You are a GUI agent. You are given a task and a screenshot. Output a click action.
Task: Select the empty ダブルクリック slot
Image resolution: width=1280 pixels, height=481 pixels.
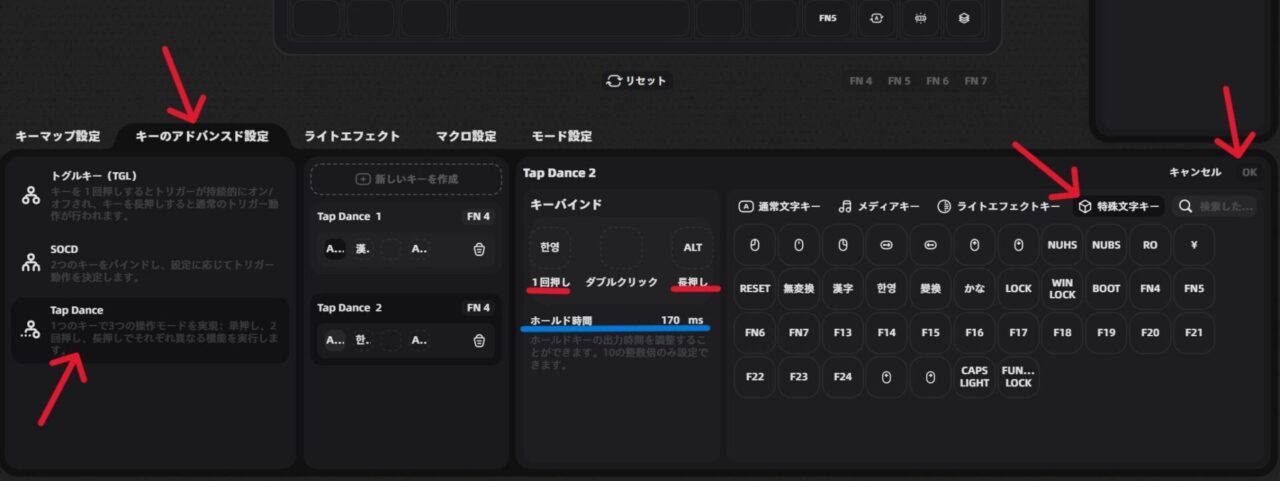[x=620, y=247]
